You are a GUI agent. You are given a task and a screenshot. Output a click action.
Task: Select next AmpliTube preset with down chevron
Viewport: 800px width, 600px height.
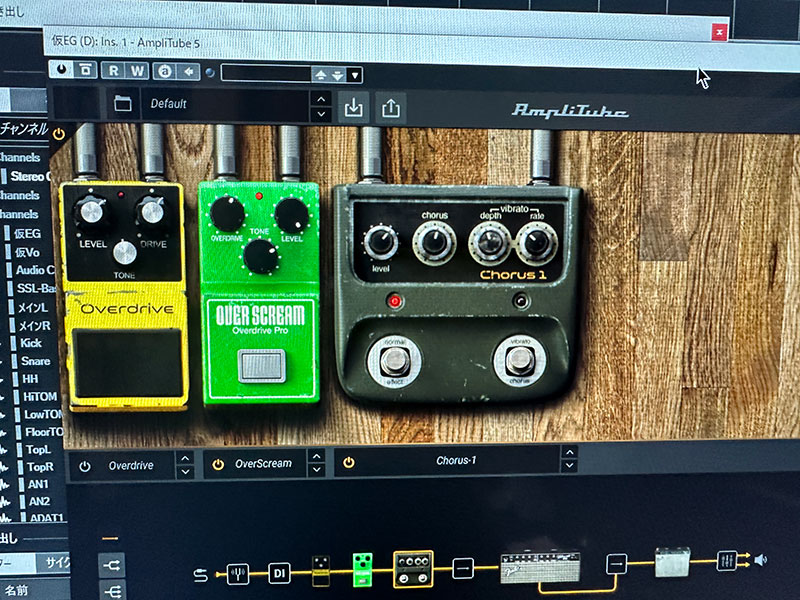click(x=321, y=114)
